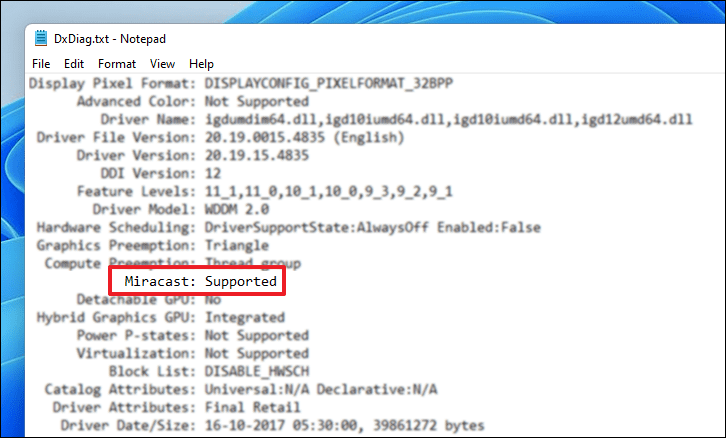Place cursor in Display Pixel Format line
The image size is (726, 438).
tap(241, 84)
